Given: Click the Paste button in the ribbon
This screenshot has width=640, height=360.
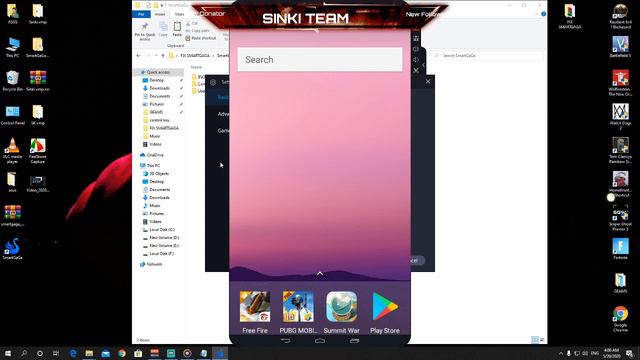Looking at the screenshot, I should [x=177, y=29].
